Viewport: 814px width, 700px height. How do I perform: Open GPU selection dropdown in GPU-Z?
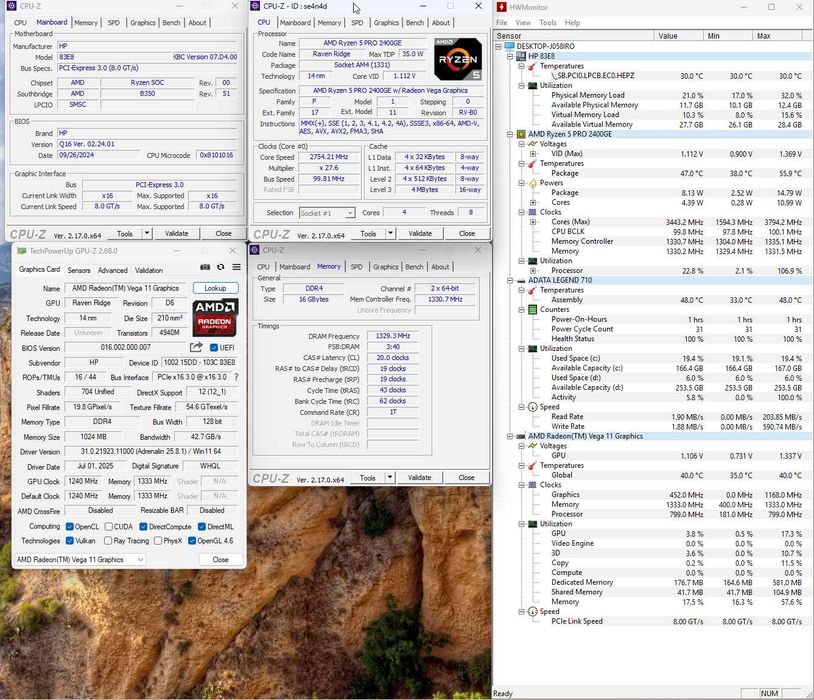point(80,559)
